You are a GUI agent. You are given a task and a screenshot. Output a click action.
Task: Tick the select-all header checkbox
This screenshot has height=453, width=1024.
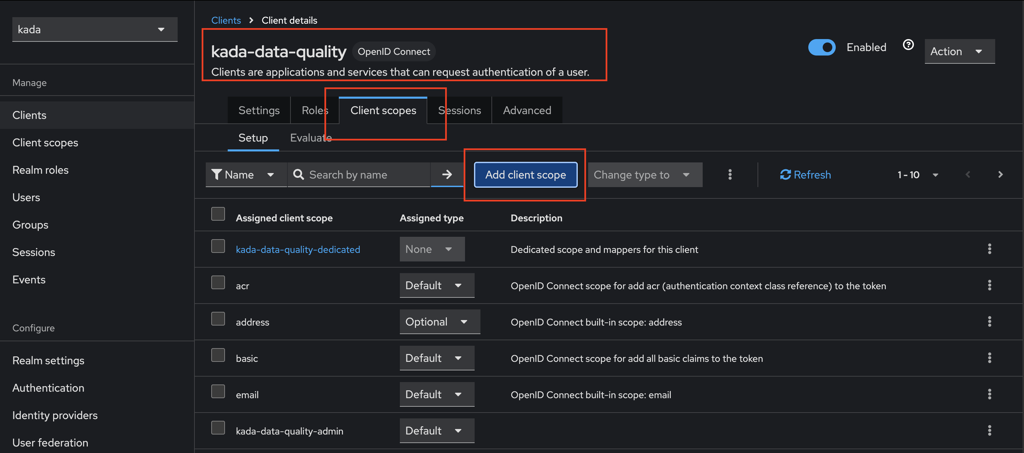[x=218, y=214]
